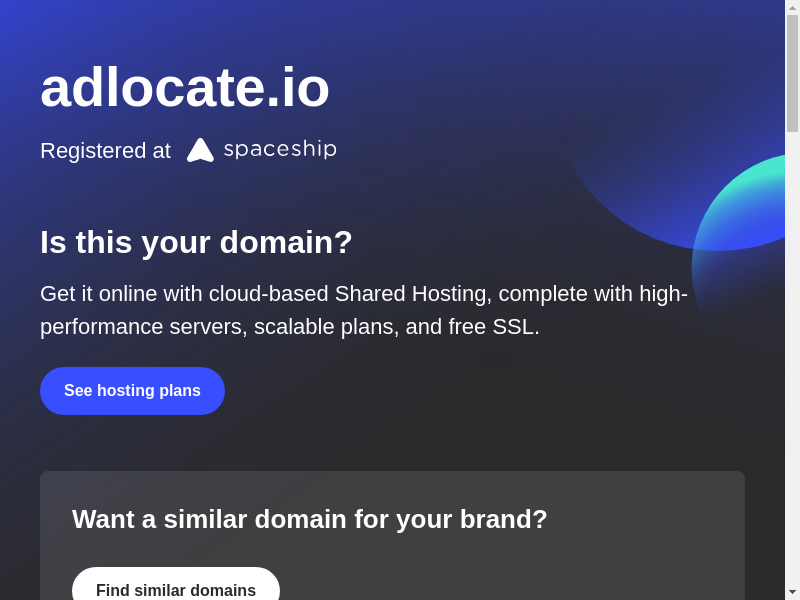The image size is (800, 600).
Task: Click the vertical scrollbar thumb
Action: tap(792, 72)
